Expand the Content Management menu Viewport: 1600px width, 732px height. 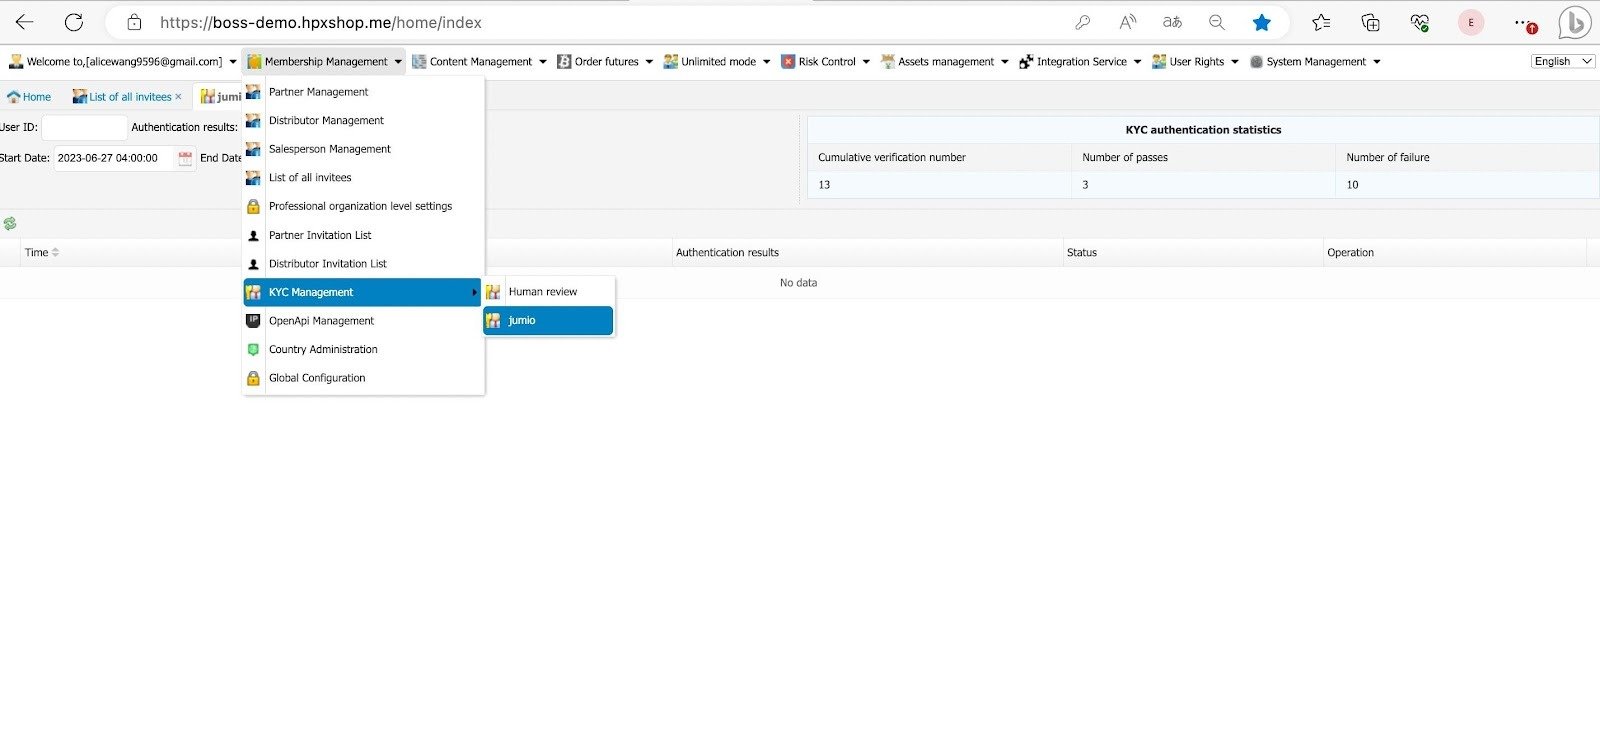coord(480,62)
